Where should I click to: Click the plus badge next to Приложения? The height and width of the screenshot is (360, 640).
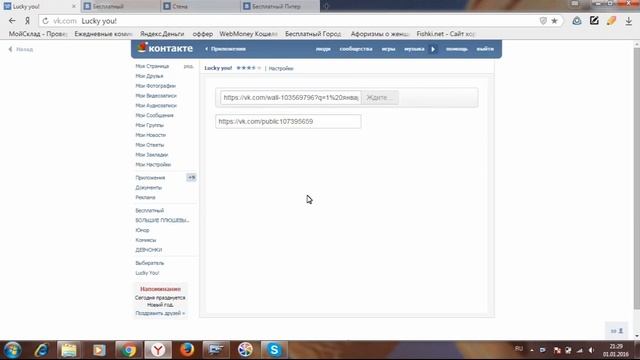(x=191, y=177)
